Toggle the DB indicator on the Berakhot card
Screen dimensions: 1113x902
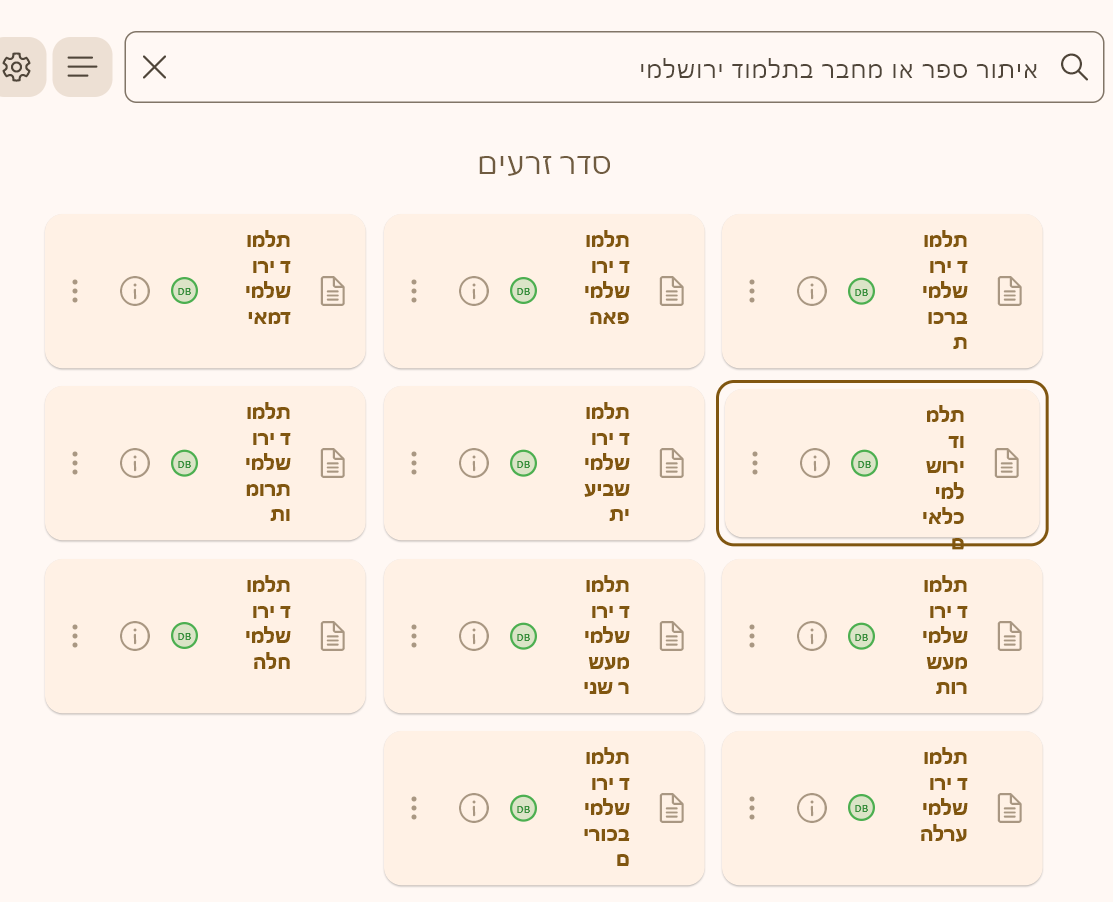click(860, 291)
